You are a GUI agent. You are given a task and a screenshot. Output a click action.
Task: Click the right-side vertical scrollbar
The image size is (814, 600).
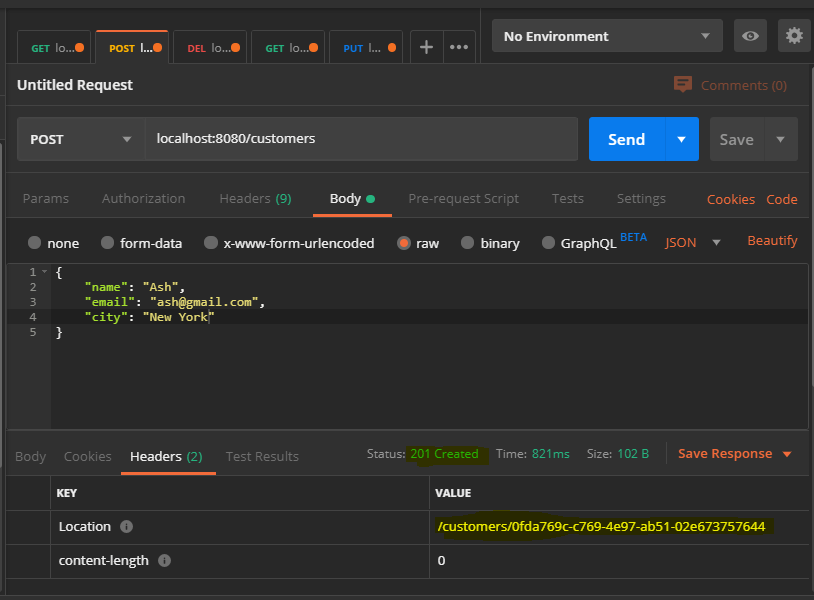(x=811, y=226)
